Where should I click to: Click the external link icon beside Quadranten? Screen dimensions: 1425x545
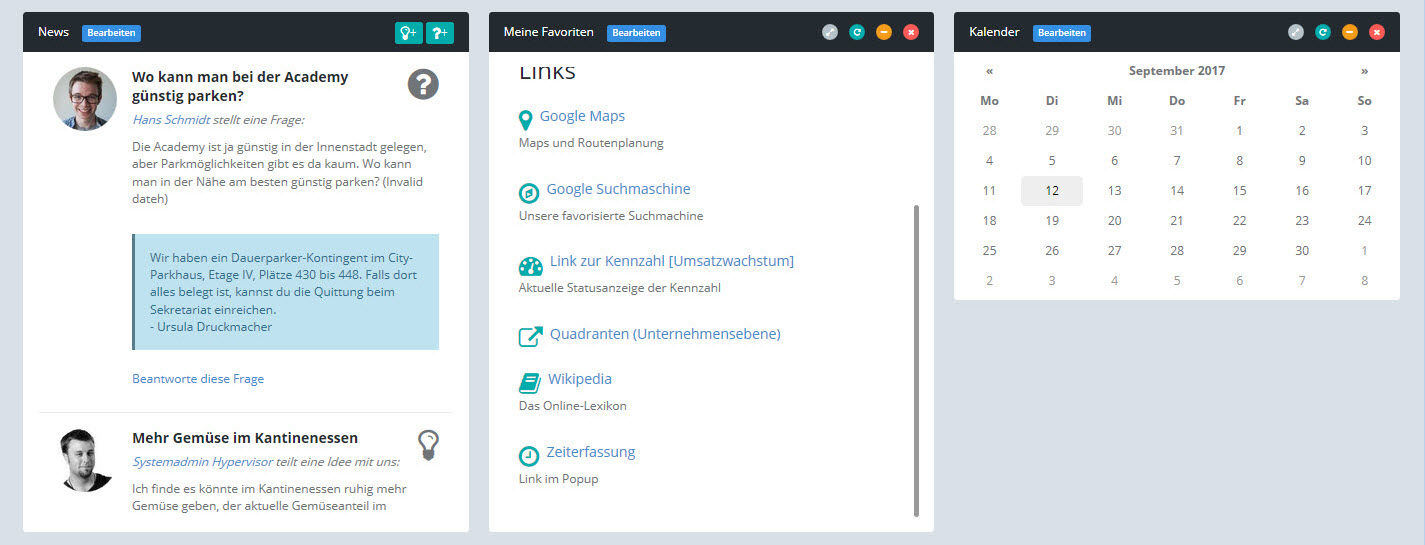click(531, 337)
